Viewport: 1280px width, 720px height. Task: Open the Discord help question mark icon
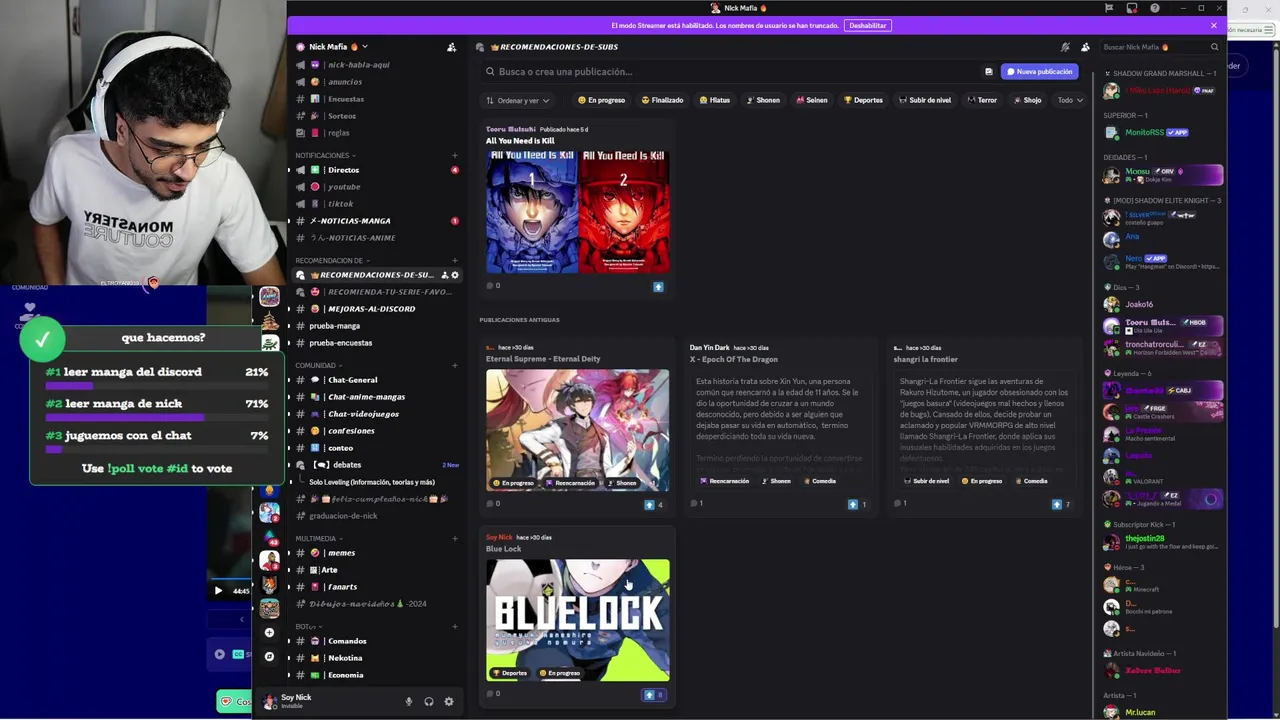(1155, 8)
